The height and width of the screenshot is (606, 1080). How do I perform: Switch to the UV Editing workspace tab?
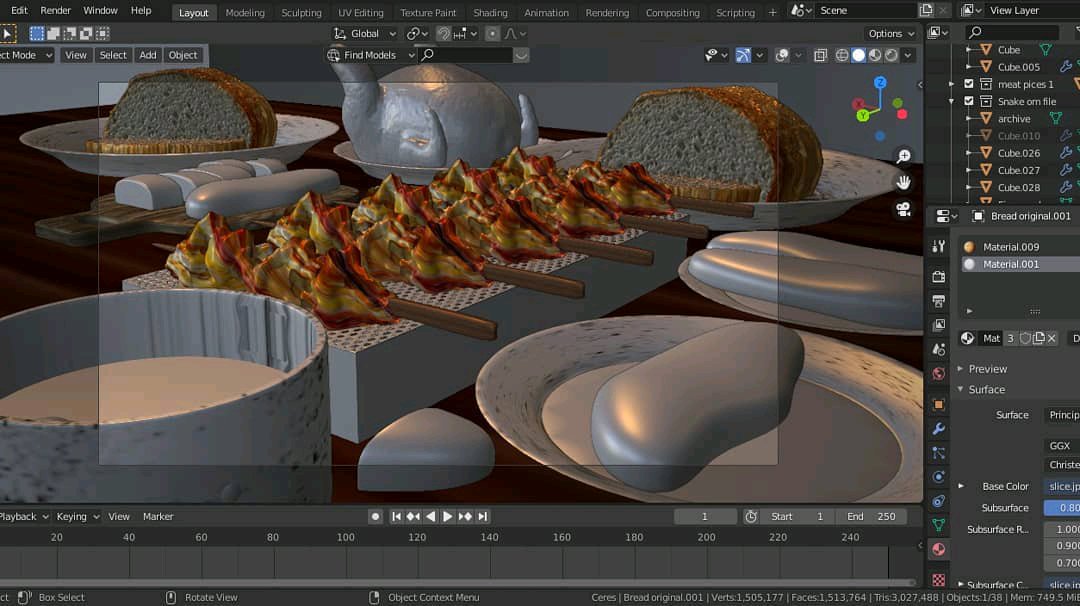[x=360, y=12]
